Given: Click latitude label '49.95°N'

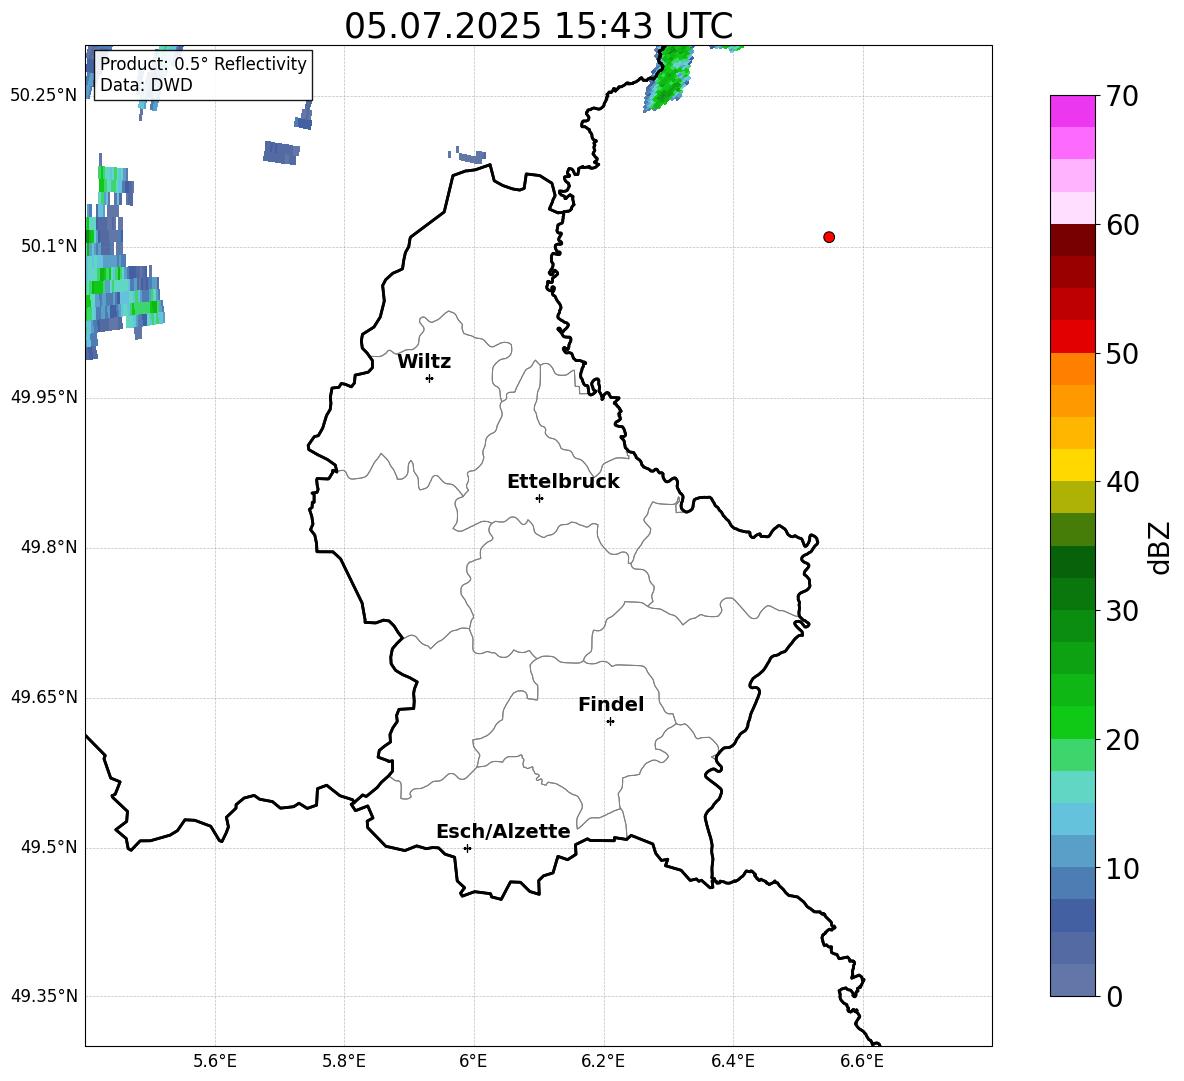Looking at the screenshot, I should point(44,396).
